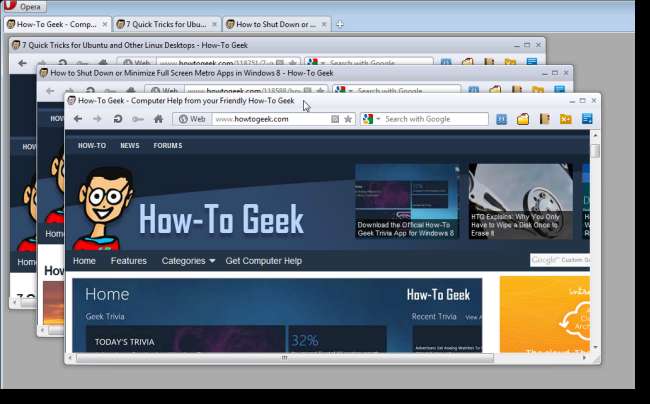The image size is (650, 404).
Task: Minimize the 7 Quick Tricks for Ubuntu window
Action: [517, 45]
